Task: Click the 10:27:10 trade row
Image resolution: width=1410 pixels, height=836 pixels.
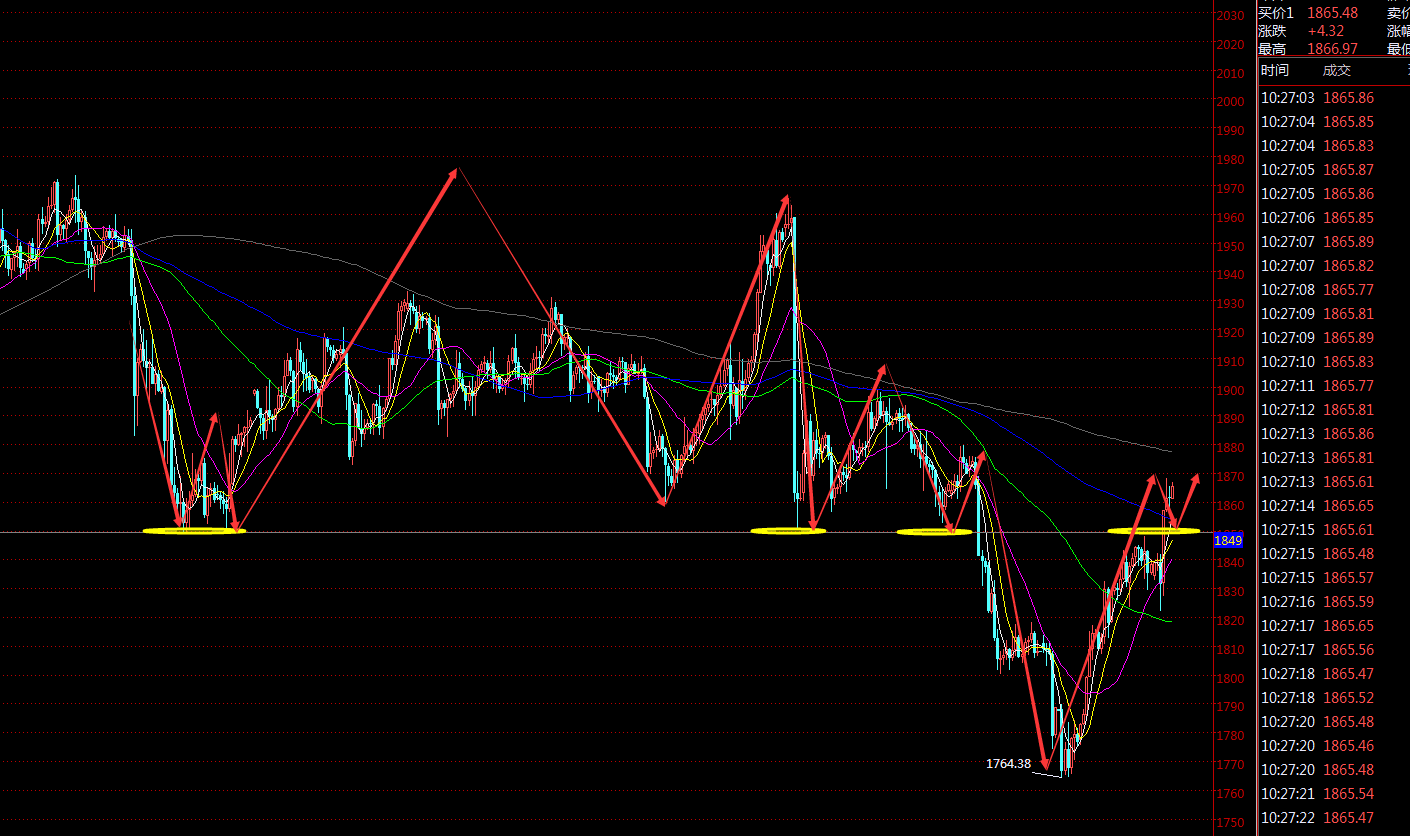Action: [x=1333, y=362]
